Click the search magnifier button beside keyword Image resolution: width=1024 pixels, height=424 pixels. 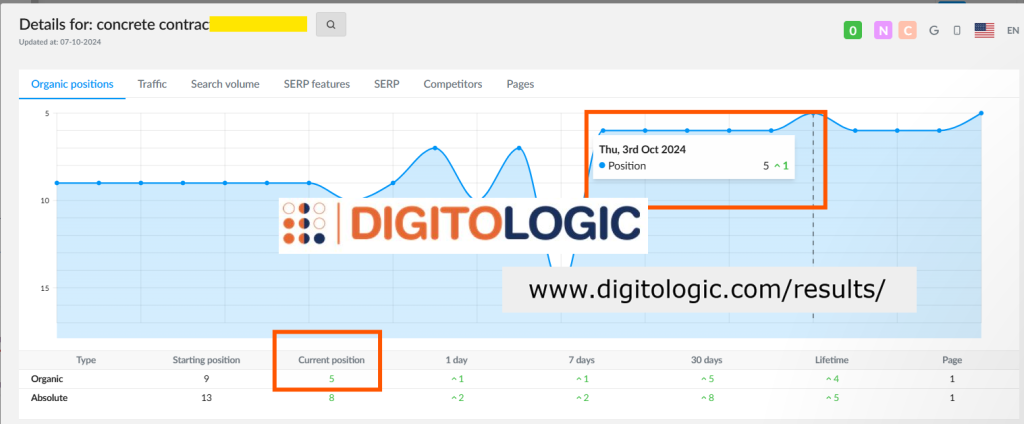pyautogui.click(x=331, y=25)
